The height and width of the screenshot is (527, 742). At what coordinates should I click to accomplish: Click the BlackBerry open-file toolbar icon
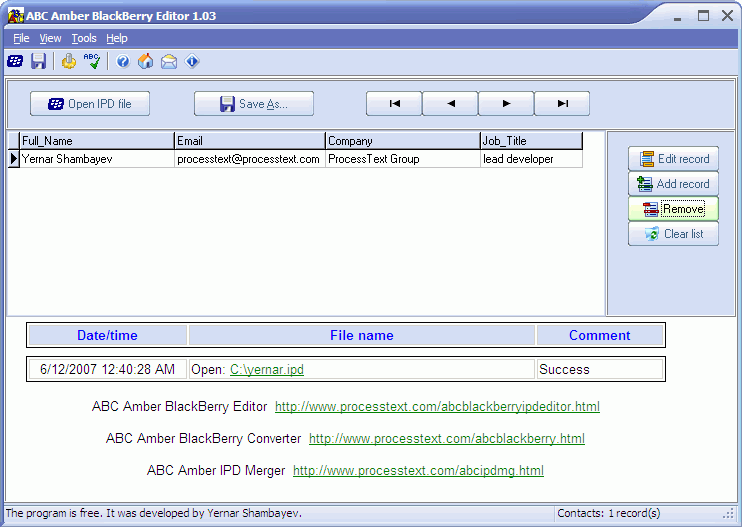(15, 61)
